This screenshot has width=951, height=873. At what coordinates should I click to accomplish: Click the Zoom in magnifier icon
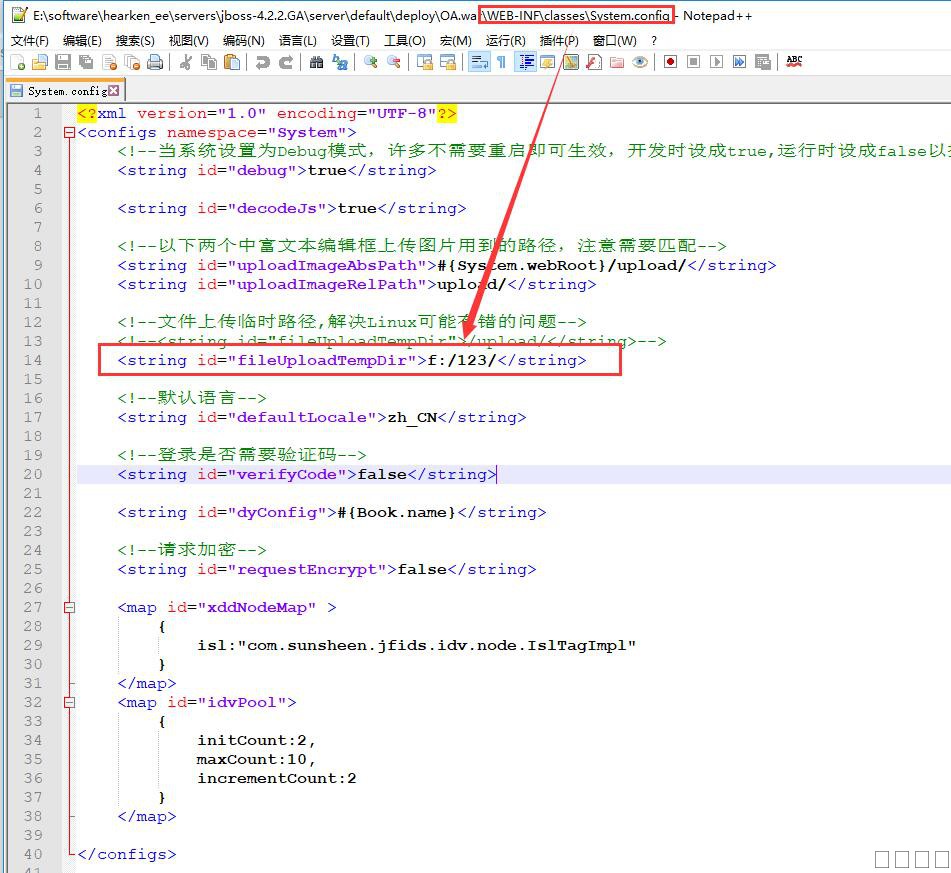point(370,62)
